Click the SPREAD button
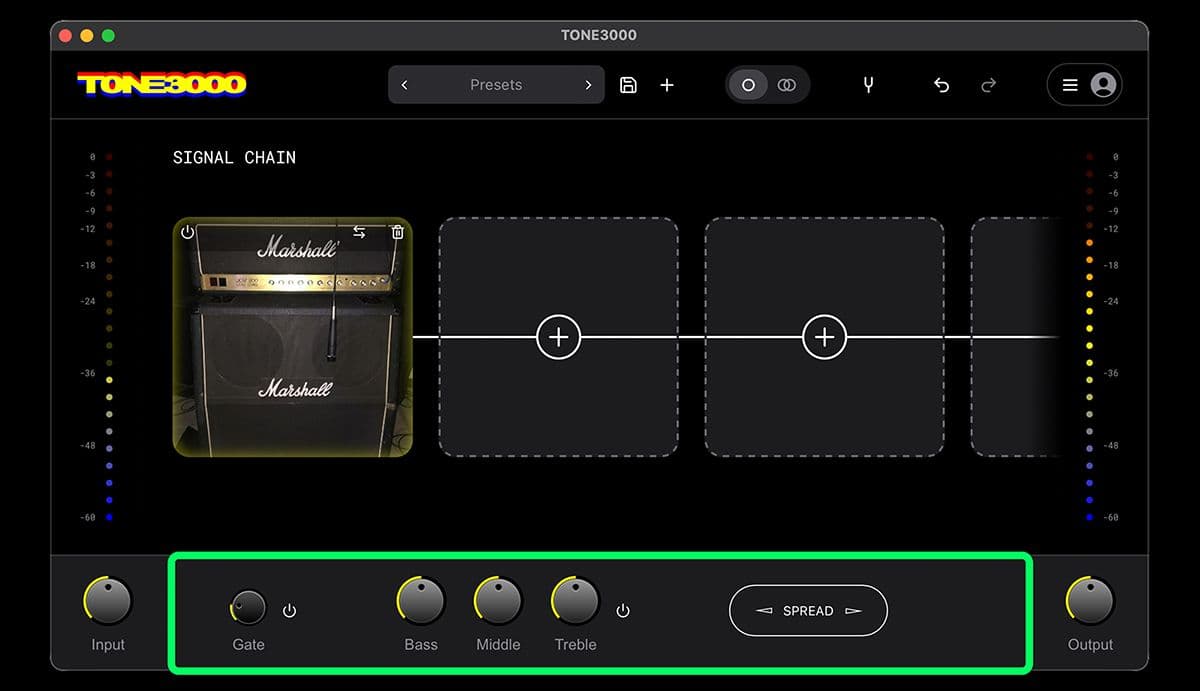The image size is (1200, 691). pyautogui.click(x=808, y=611)
